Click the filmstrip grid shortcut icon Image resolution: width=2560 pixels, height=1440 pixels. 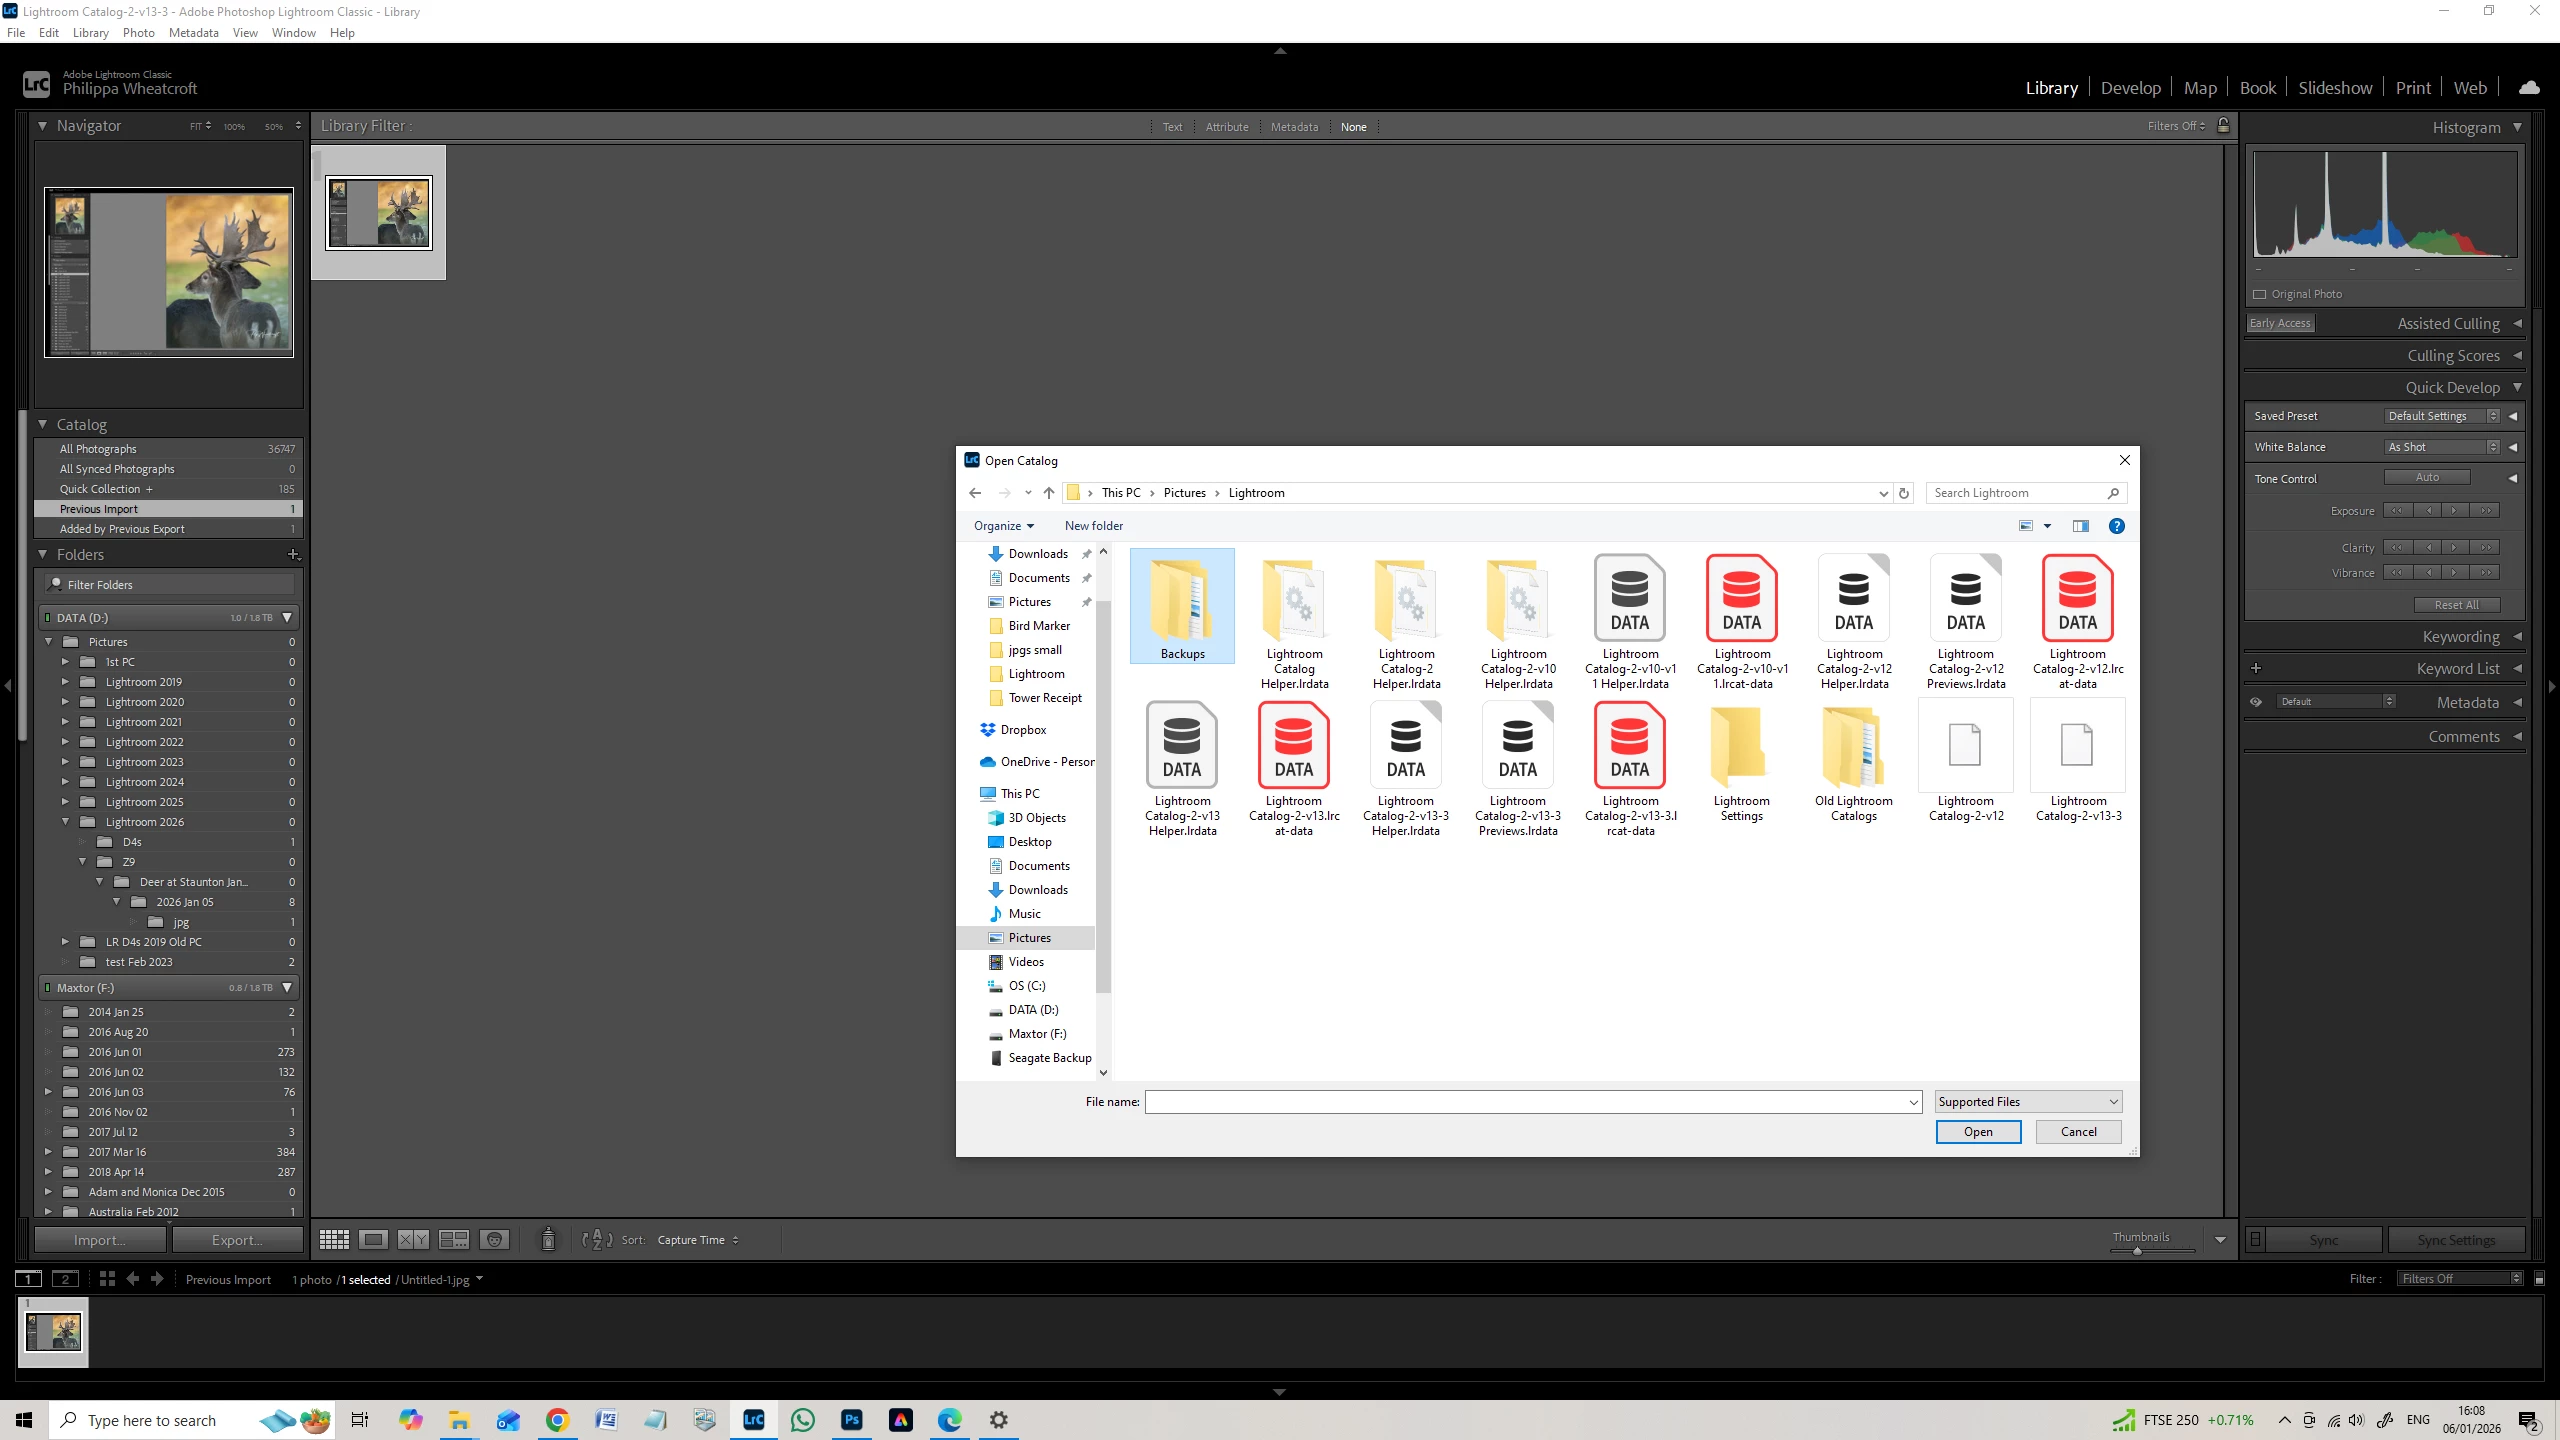(107, 1279)
